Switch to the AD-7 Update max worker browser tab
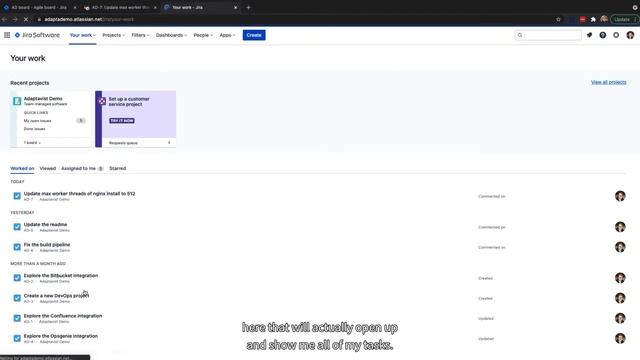The image size is (640, 360). [120, 7]
